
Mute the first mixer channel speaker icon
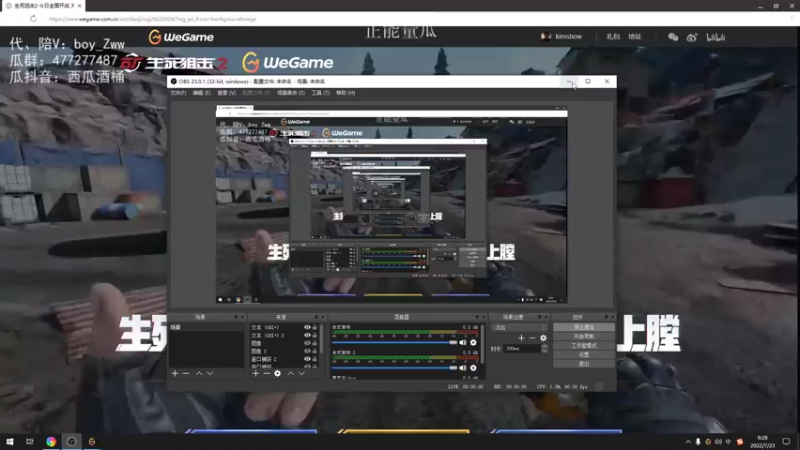463,342
